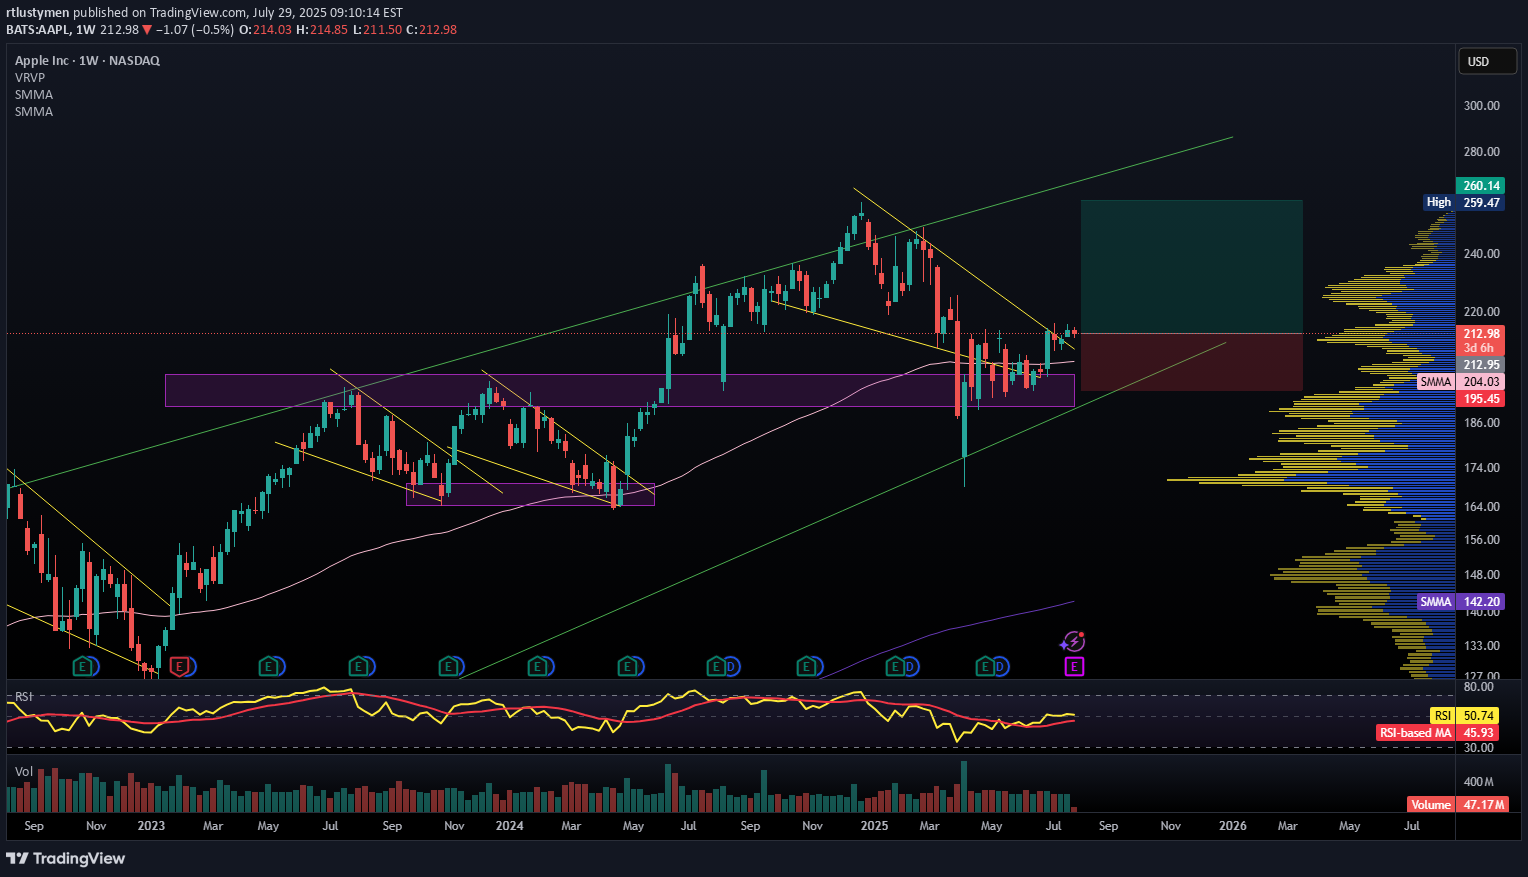Click the 80.00 RSI axis label
The height and width of the screenshot is (877, 1528).
[x=1479, y=687]
